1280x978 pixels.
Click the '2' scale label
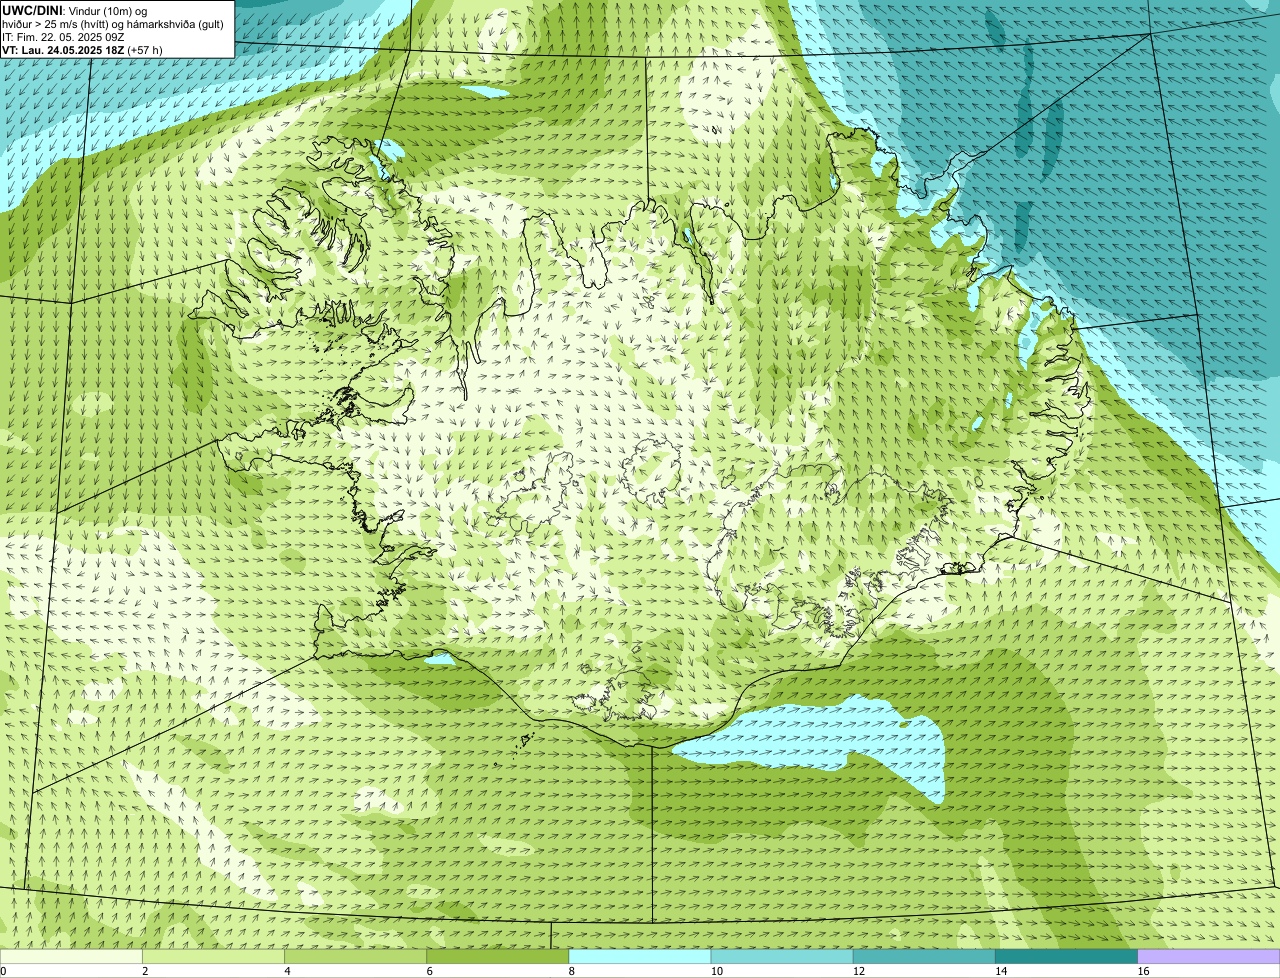[145, 971]
